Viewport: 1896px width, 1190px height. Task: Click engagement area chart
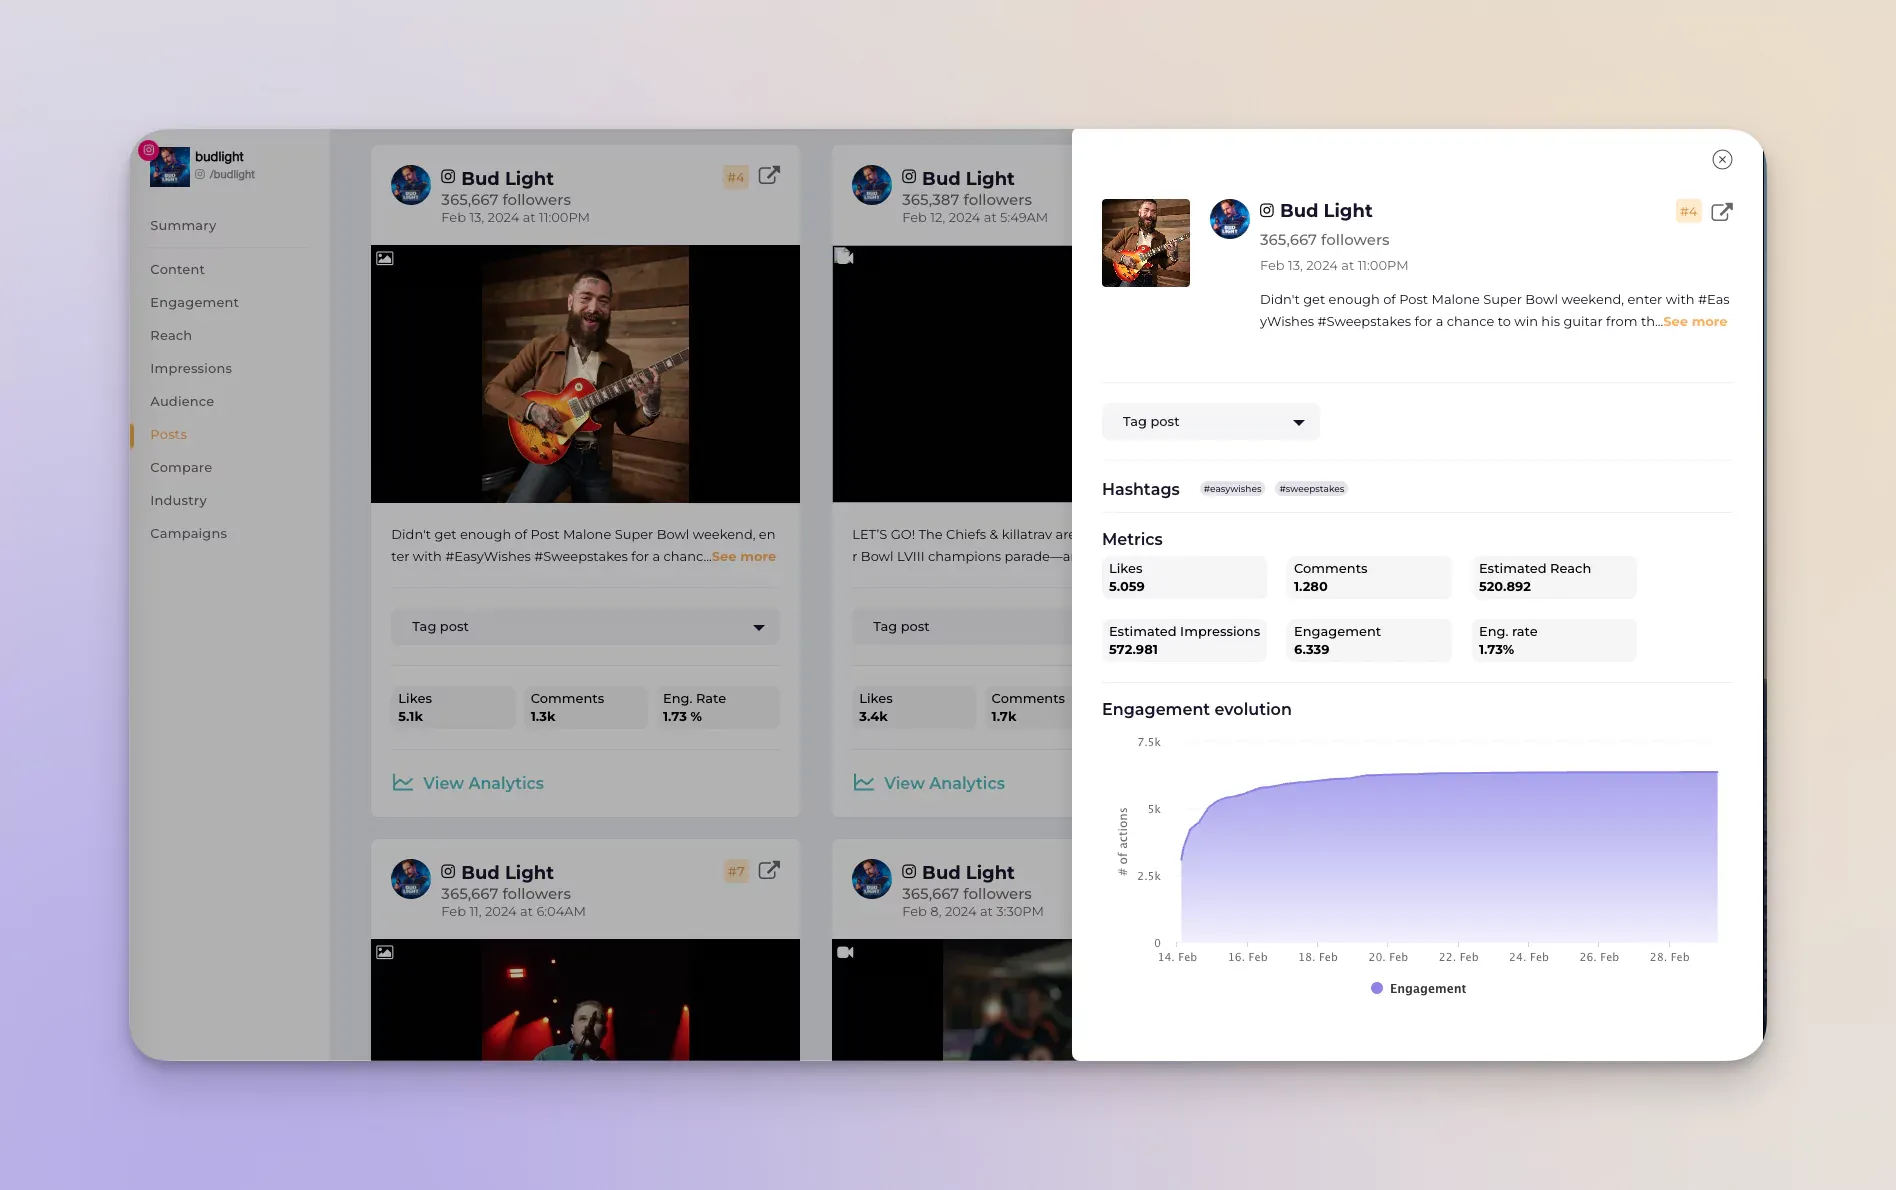(1449, 856)
